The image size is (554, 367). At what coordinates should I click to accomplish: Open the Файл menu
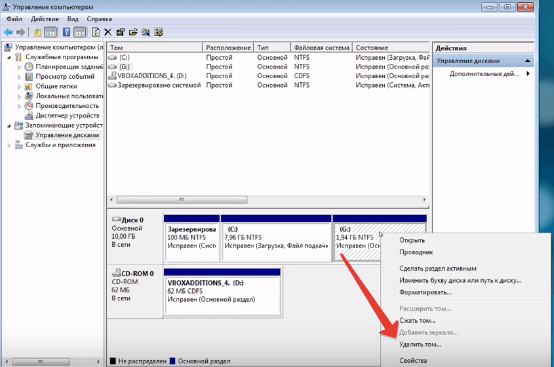click(14, 19)
